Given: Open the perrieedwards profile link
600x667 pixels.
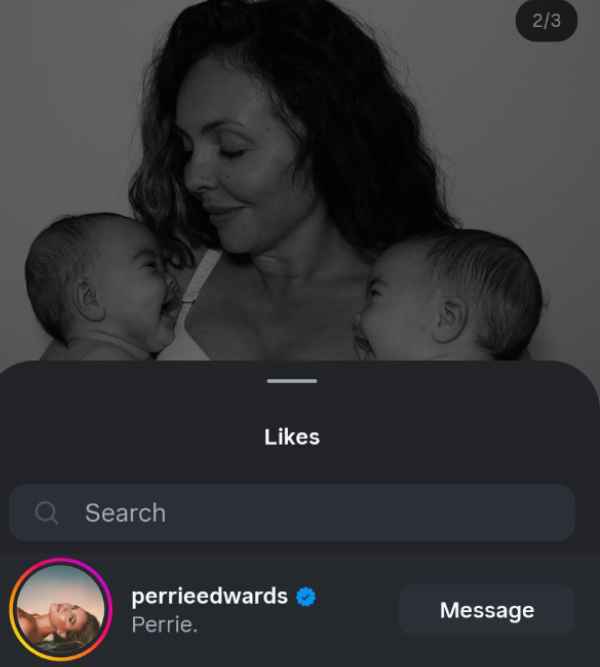Looking at the screenshot, I should click(x=209, y=596).
